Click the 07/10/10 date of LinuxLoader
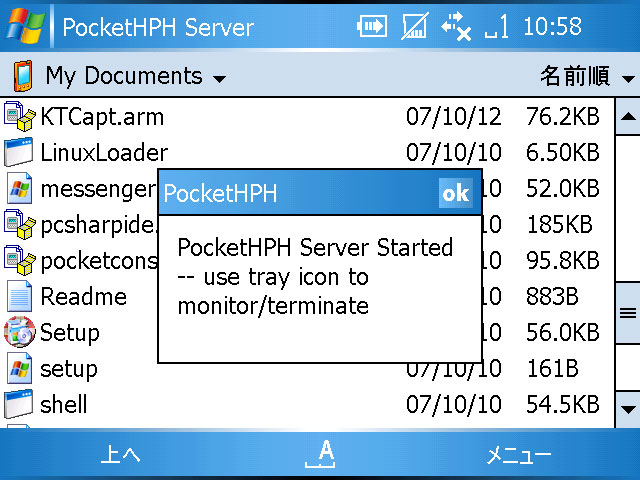 pyautogui.click(x=453, y=153)
